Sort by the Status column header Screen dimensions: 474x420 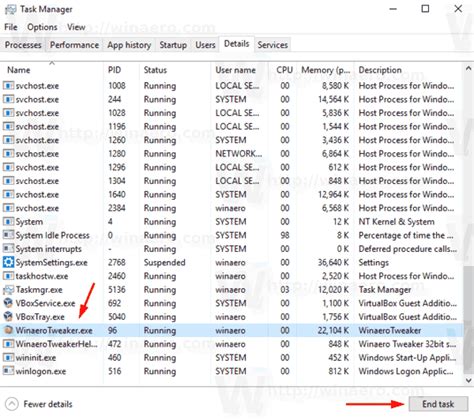[x=175, y=70]
